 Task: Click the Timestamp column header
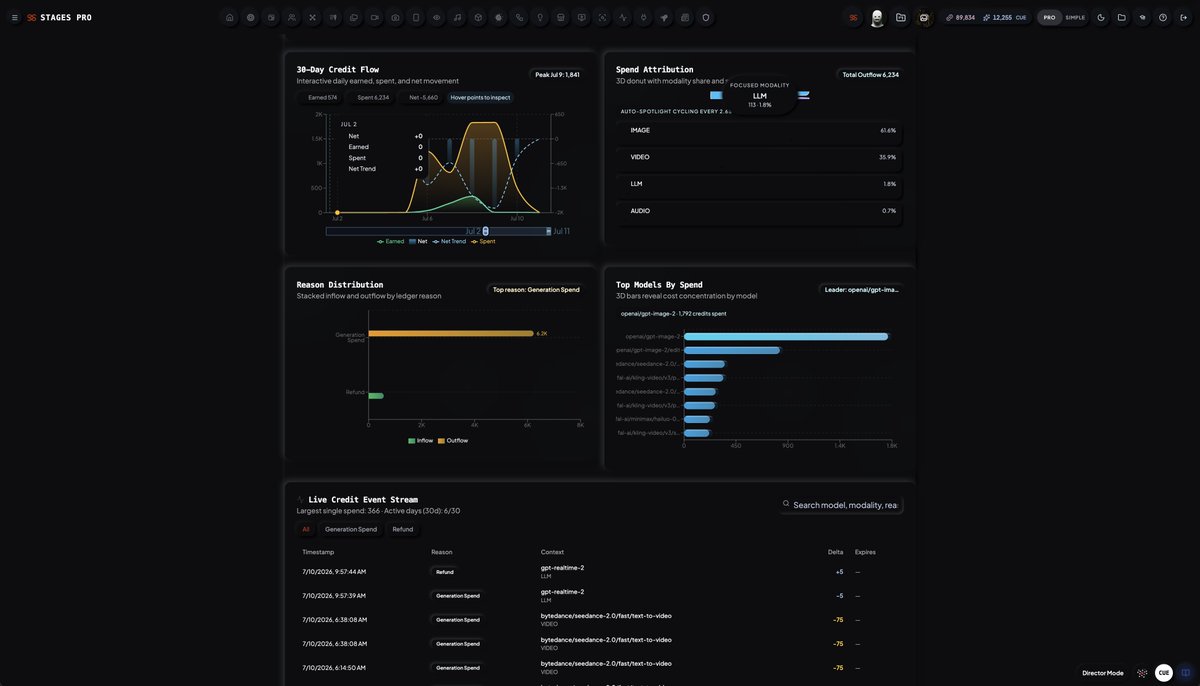pos(318,552)
